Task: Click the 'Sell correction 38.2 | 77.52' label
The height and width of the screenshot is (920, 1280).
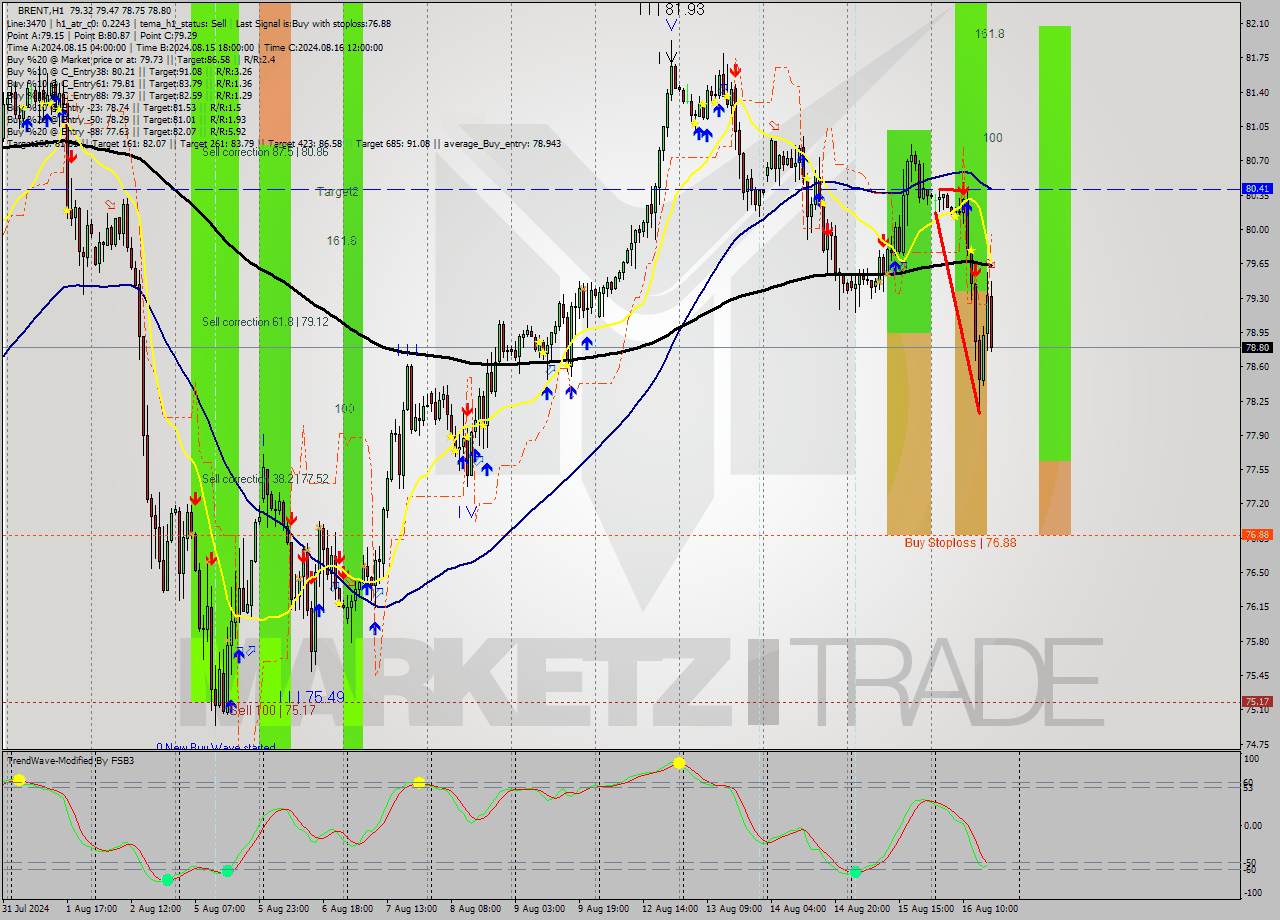Action: click(x=265, y=479)
